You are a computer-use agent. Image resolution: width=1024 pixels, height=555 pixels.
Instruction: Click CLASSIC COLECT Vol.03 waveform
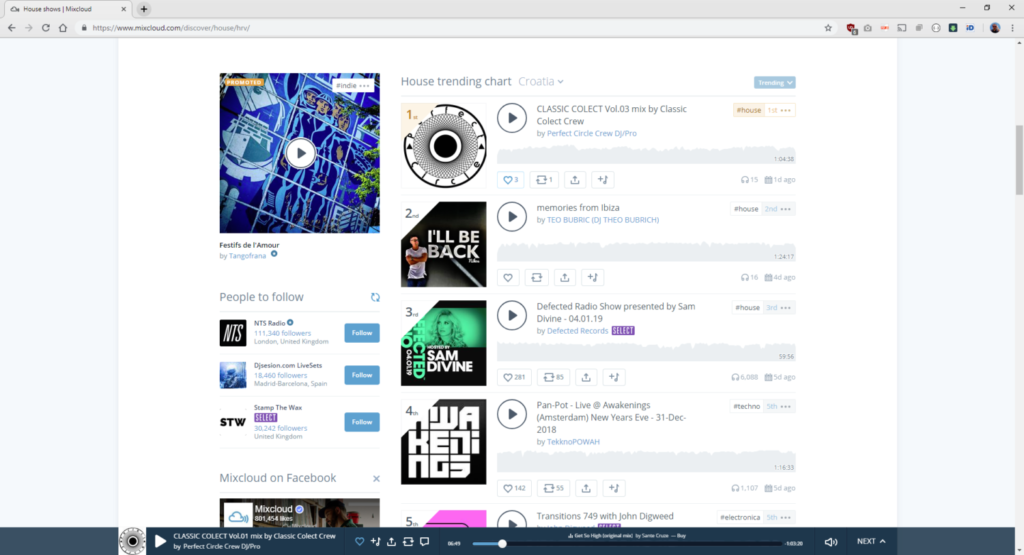pyautogui.click(x=646, y=155)
